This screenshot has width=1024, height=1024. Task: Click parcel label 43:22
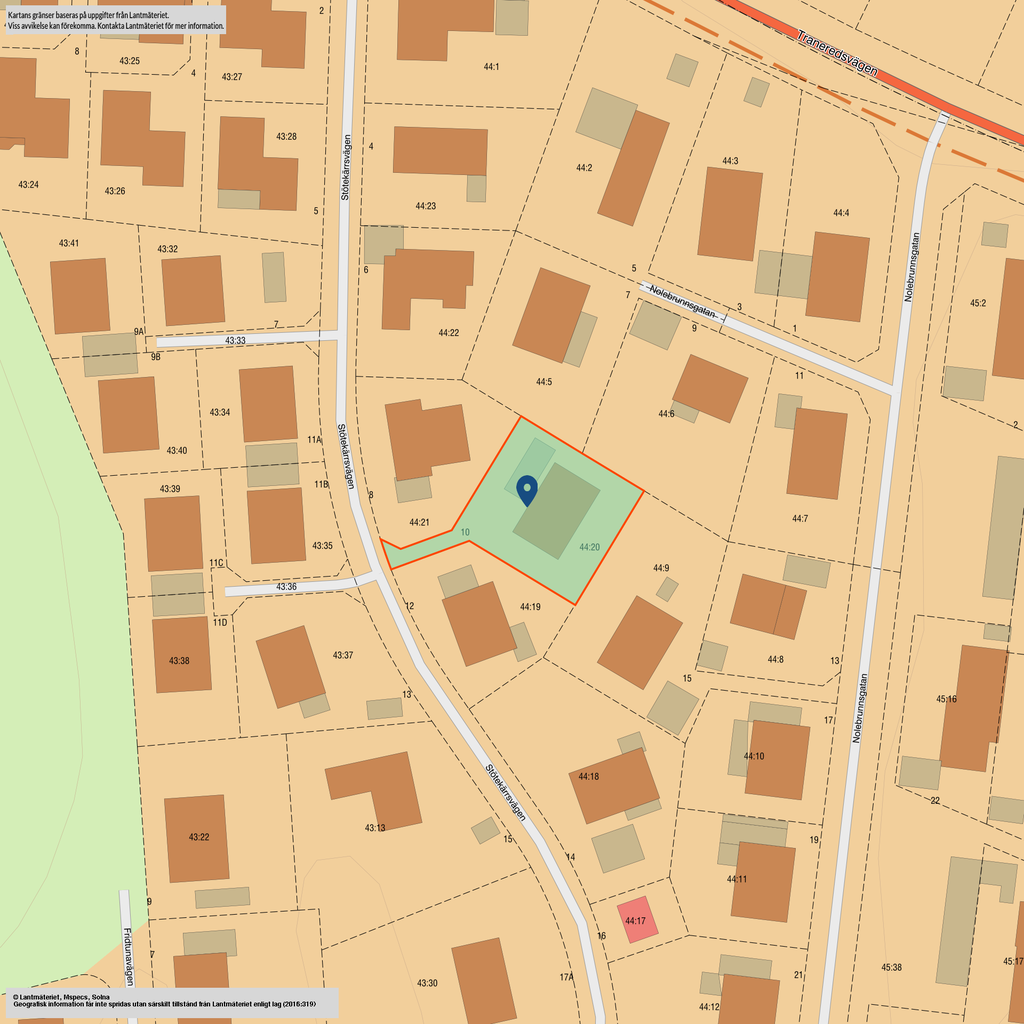(199, 837)
